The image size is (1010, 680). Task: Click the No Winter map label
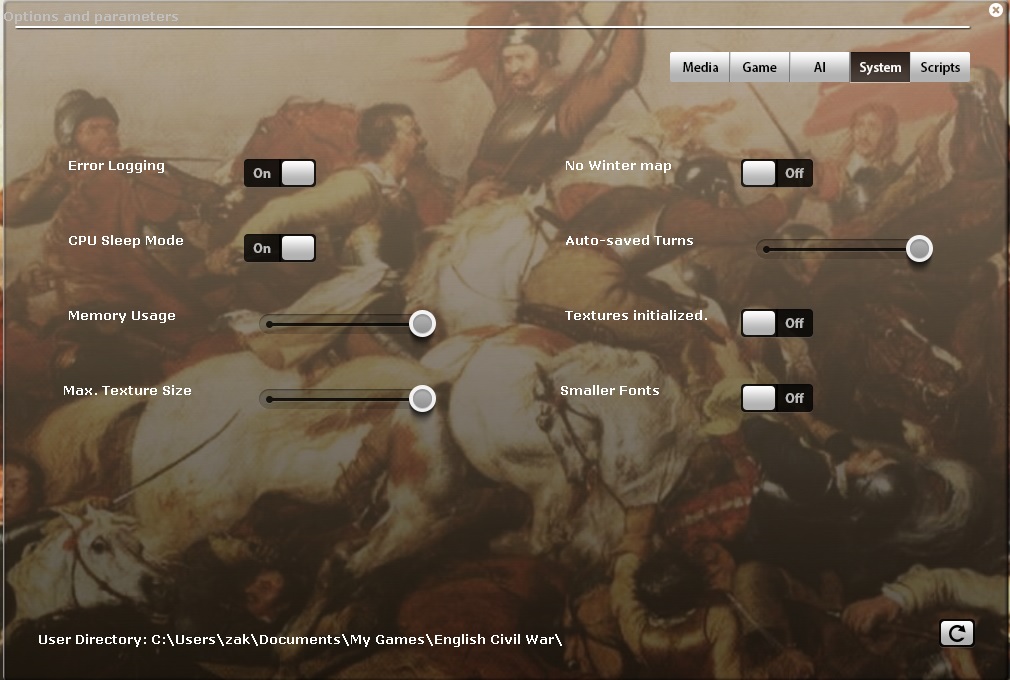(618, 166)
